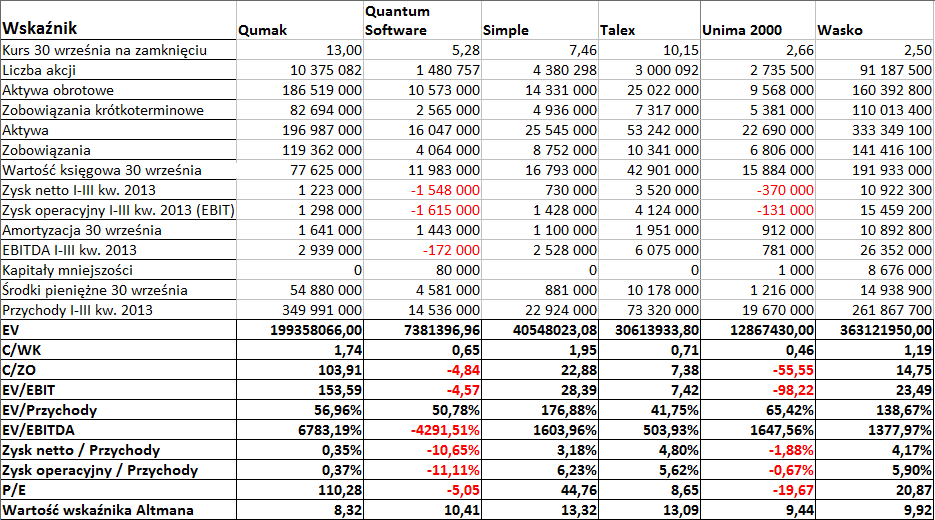Select Środki pieniężne 30 września label
Screen dimensions: 935x520
click(95, 290)
